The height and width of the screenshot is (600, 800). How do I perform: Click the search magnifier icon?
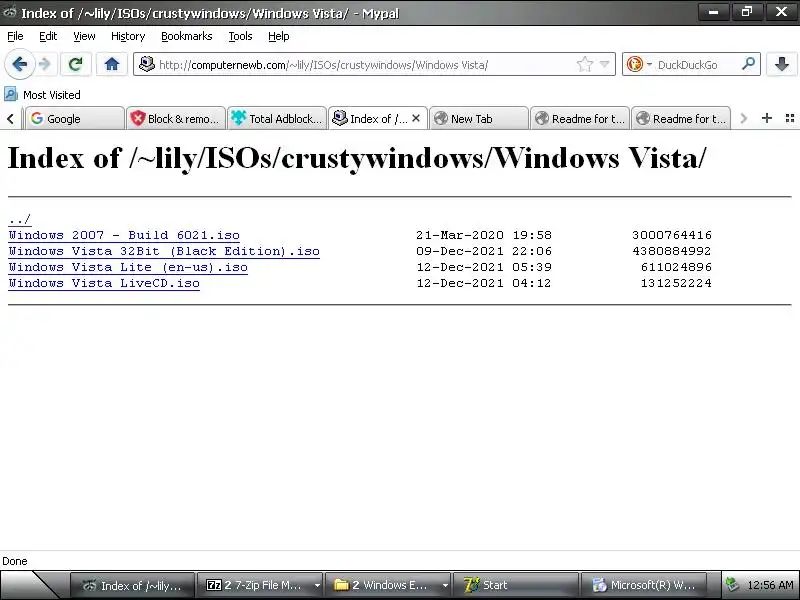click(748, 64)
